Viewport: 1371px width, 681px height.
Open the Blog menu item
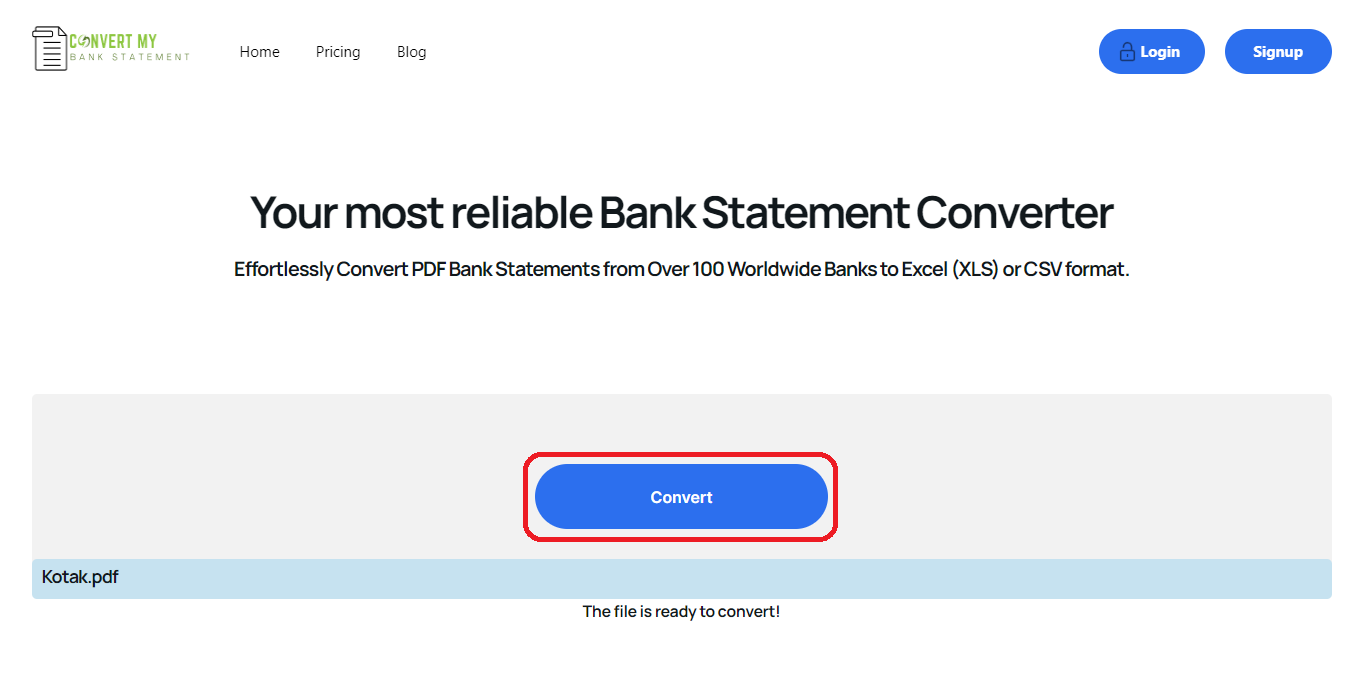pyautogui.click(x=412, y=52)
